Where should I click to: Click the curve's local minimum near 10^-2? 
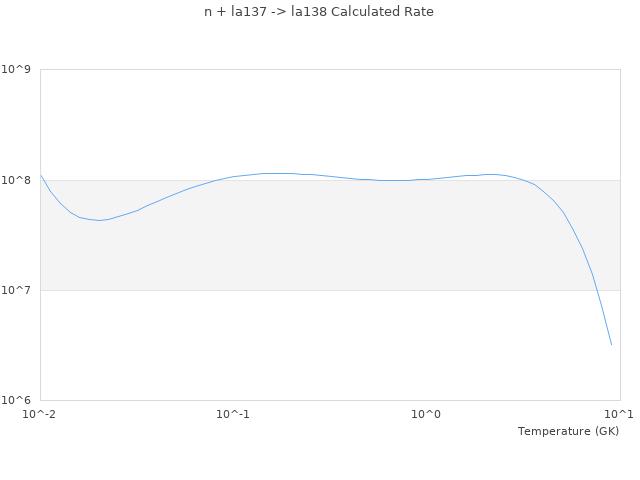[x=99, y=220]
